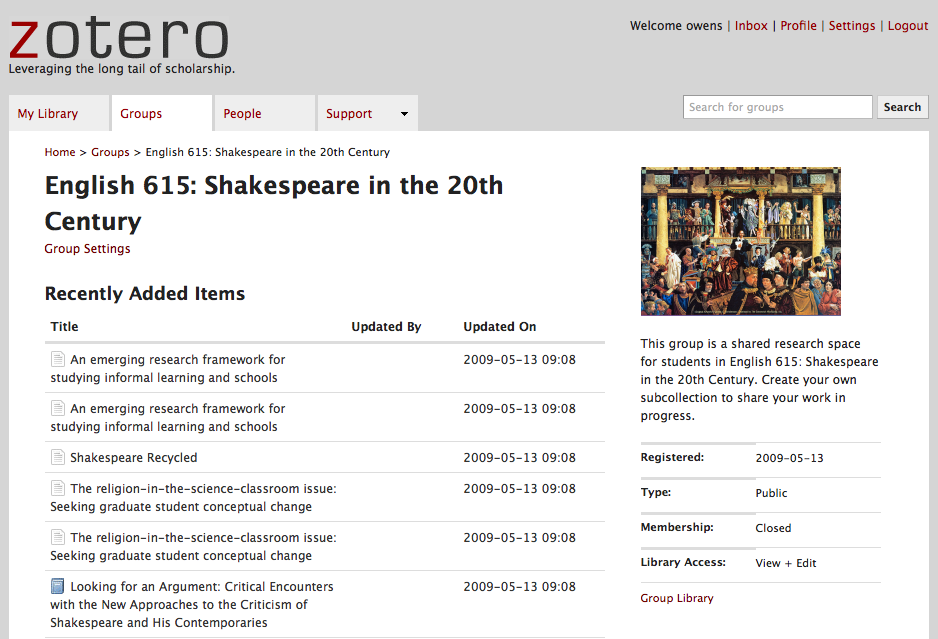Click document icon of second religion-in-the-science-classroom item
Image resolution: width=938 pixels, height=639 pixels.
[x=58, y=538]
